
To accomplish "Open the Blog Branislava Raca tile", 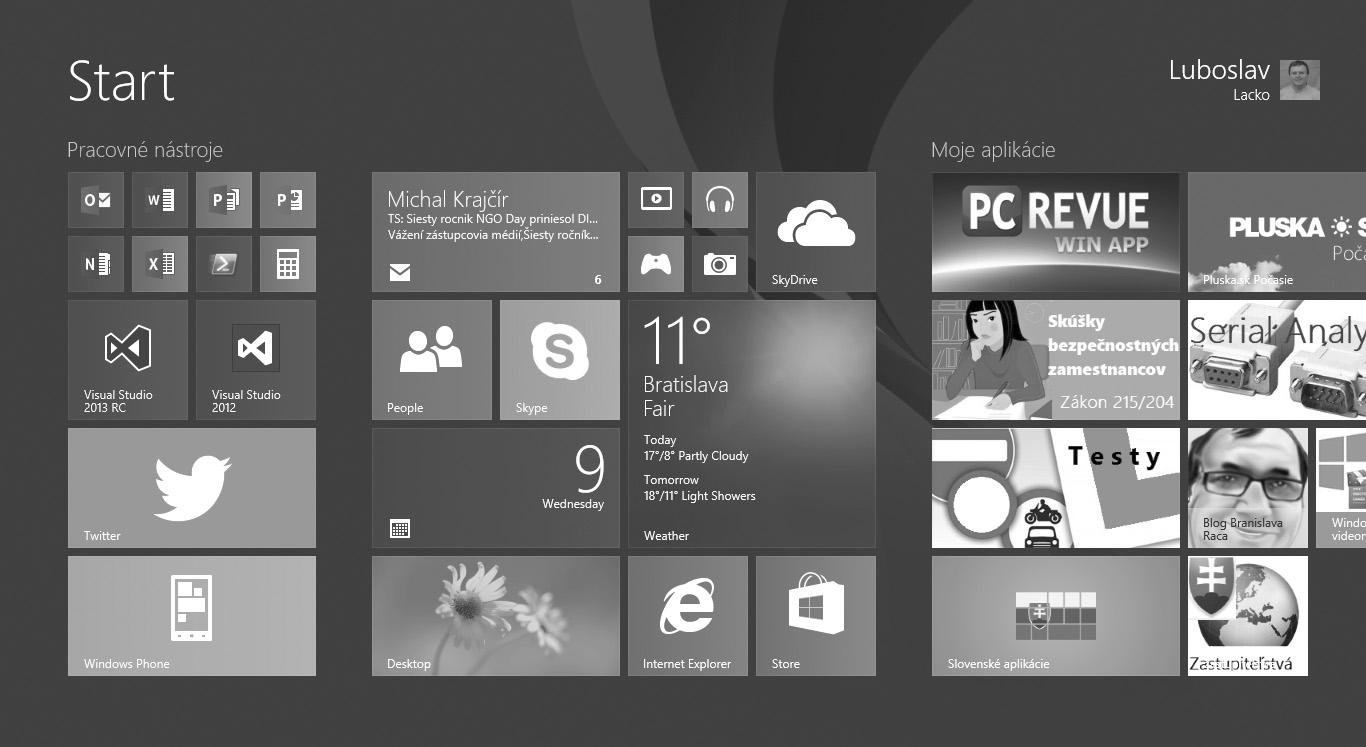I will coord(1248,488).
